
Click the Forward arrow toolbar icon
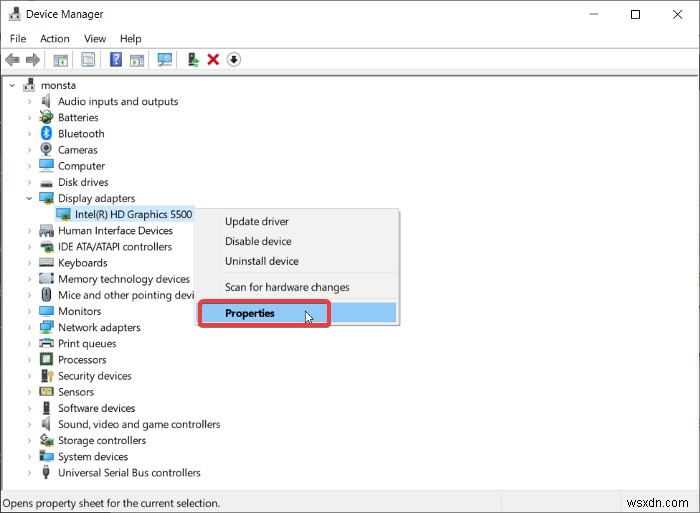[x=33, y=59]
